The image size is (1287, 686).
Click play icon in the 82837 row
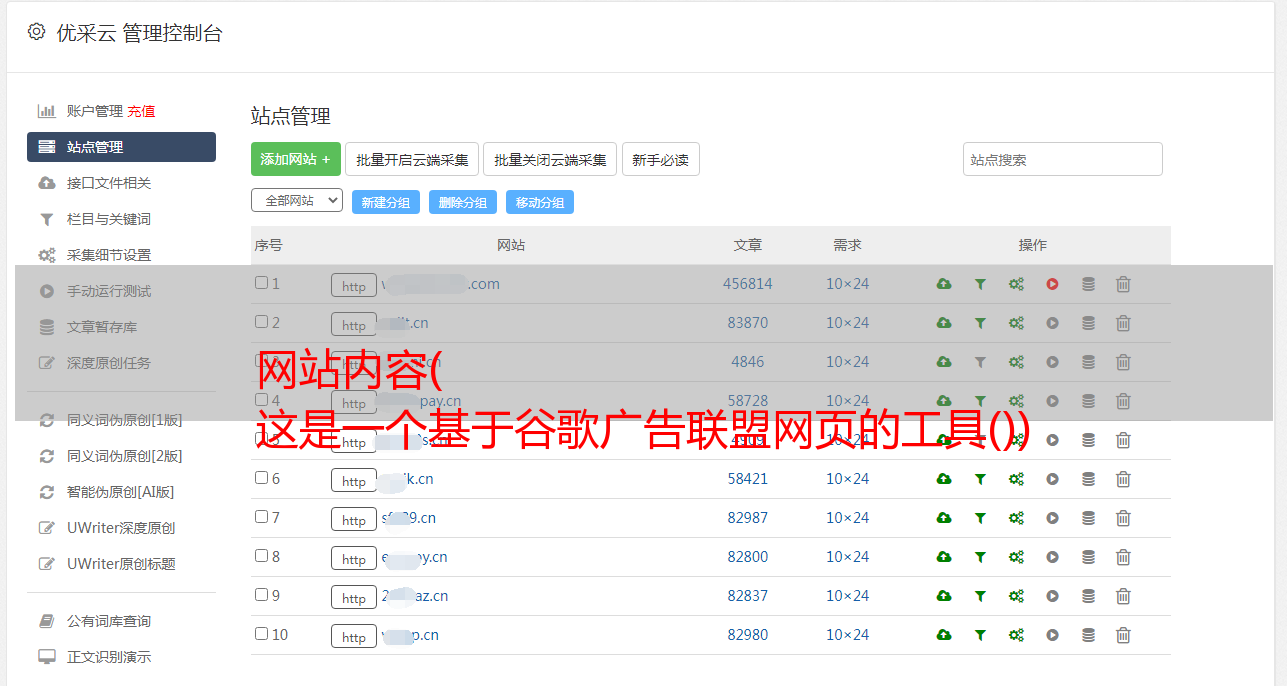coord(1052,596)
